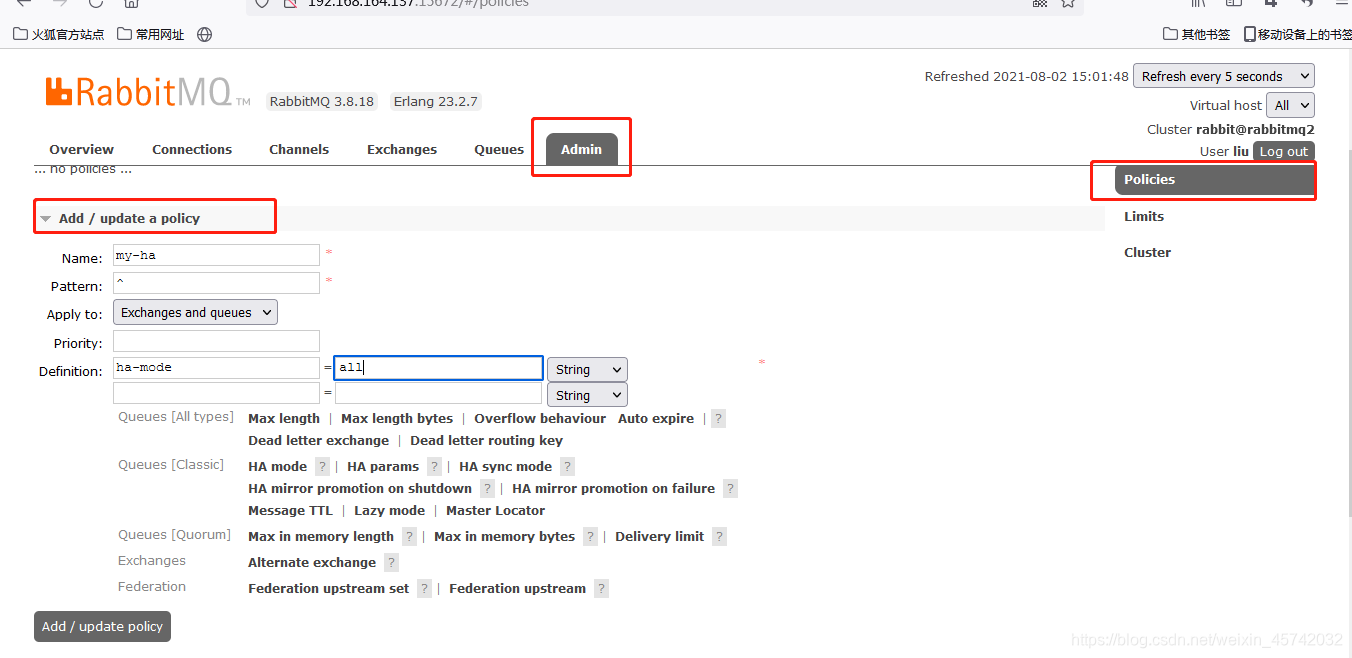Viewport: 1352px width, 658px height.
Task: Click the Max length bytes link
Action: 397,419
